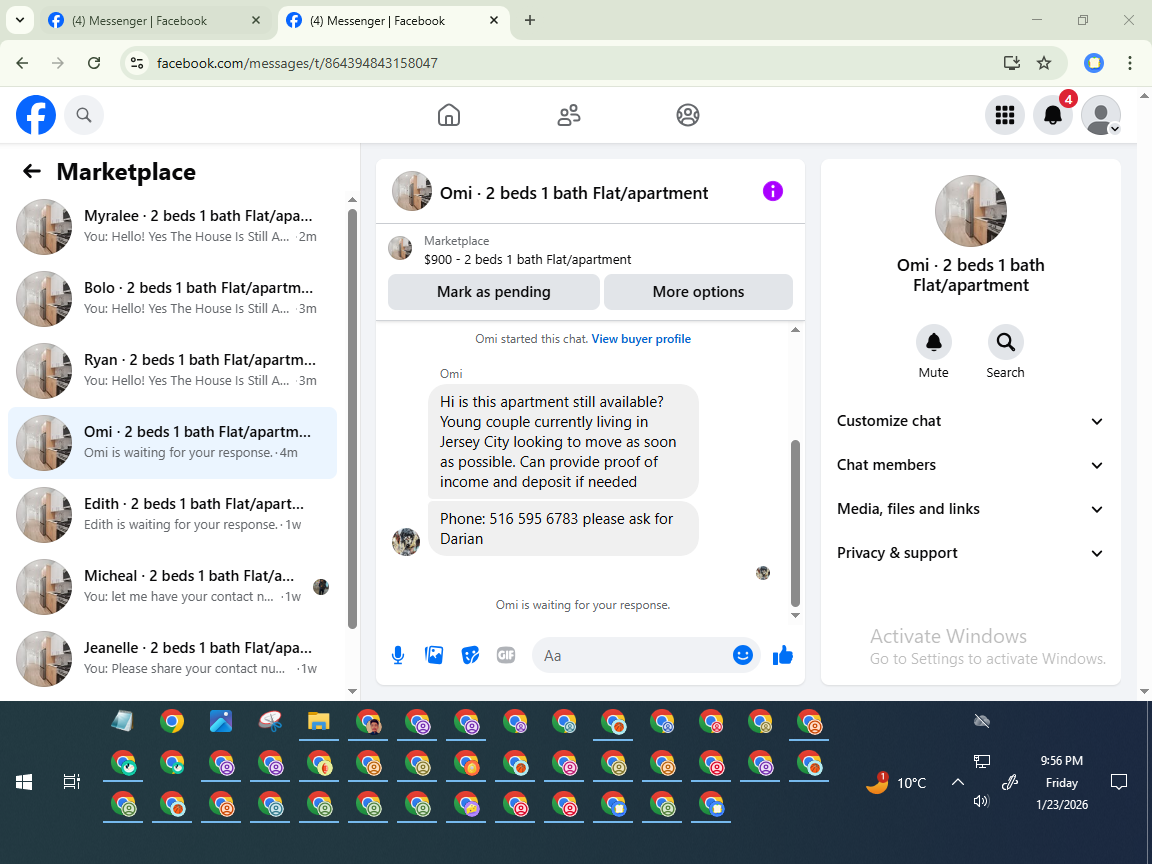Click the address bar URL

click(298, 63)
